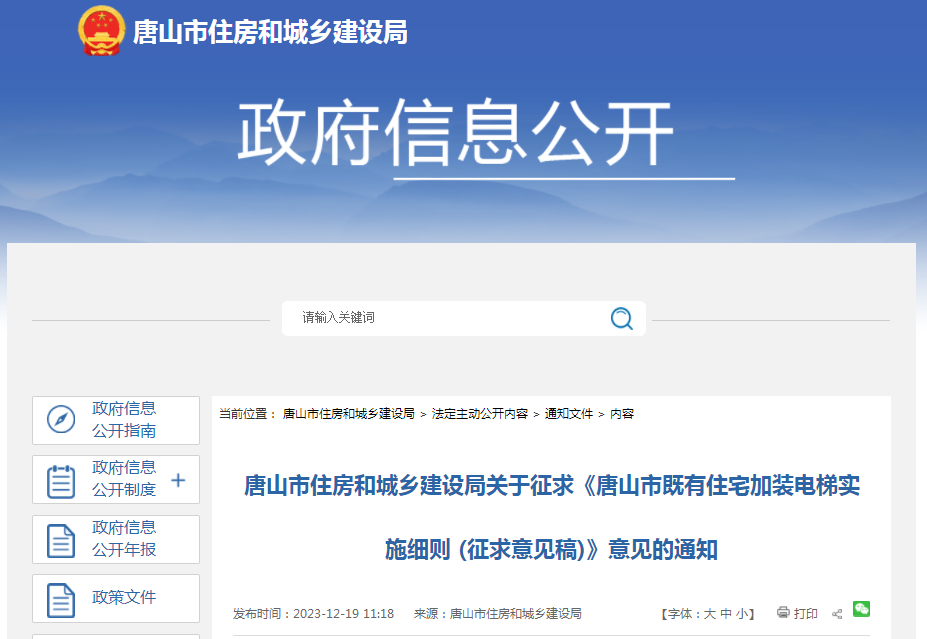
Task: Open the 政策文件 sidebar item
Action: coord(124,597)
